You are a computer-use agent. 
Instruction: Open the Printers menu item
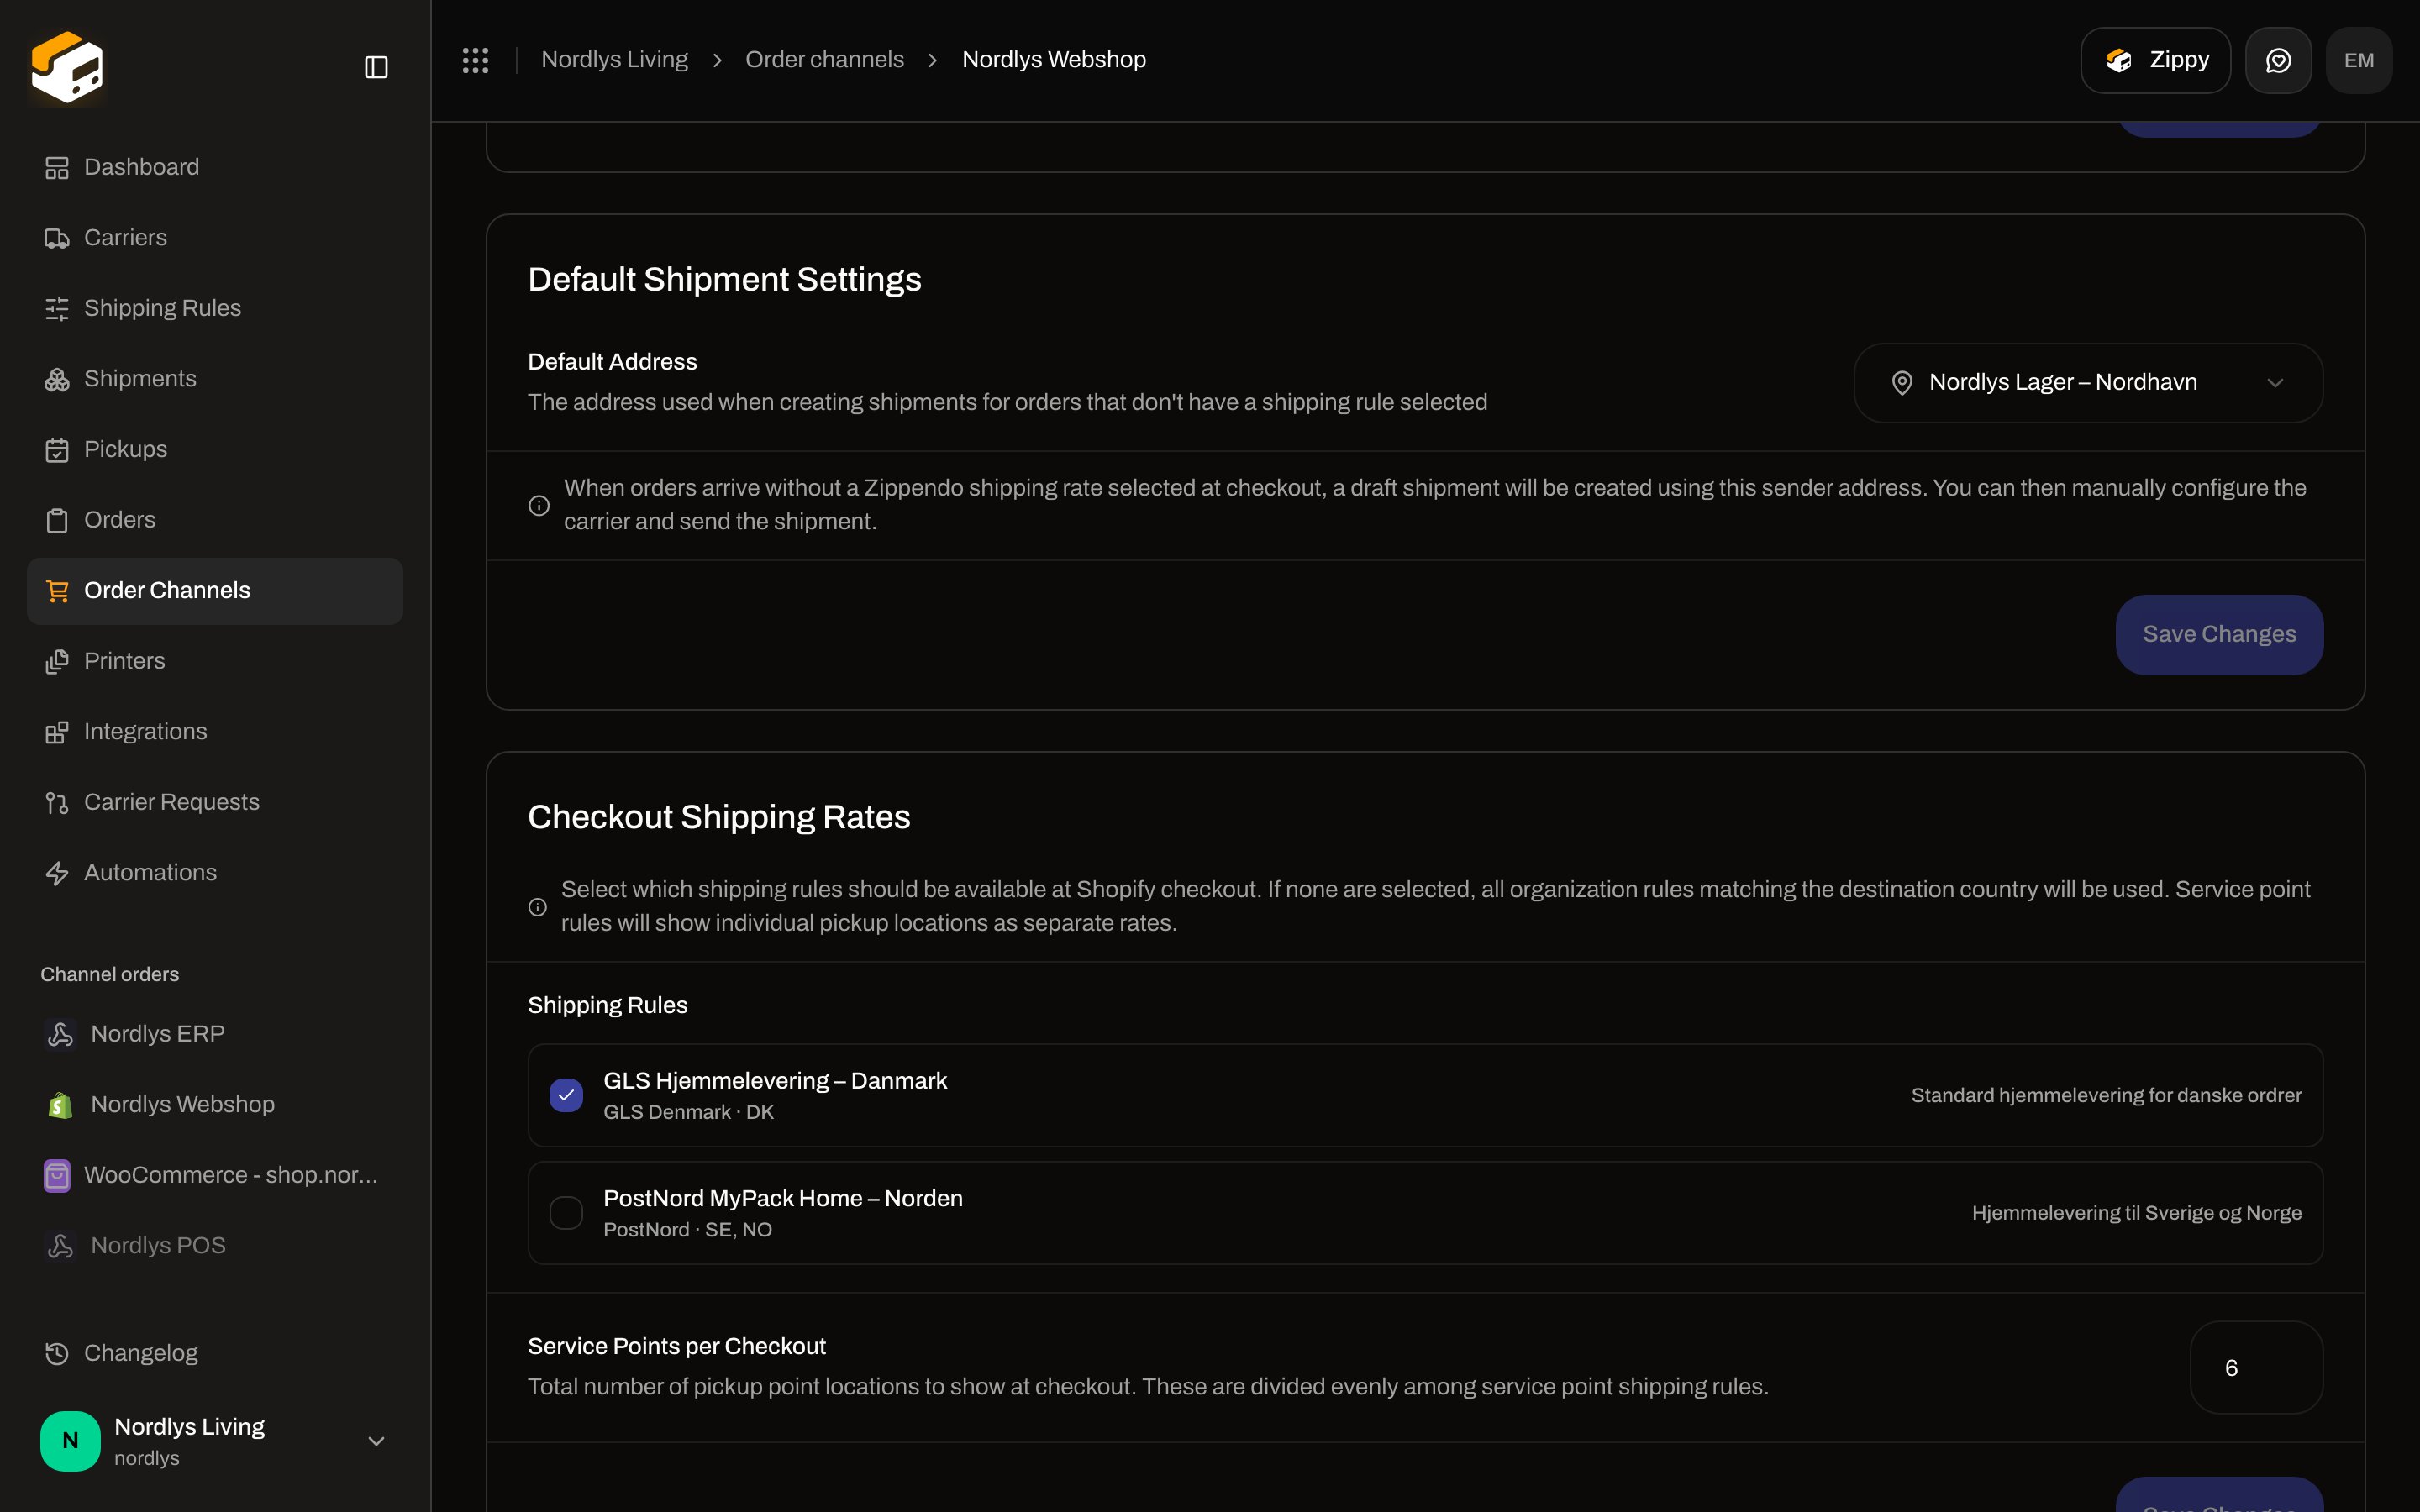tap(215, 661)
